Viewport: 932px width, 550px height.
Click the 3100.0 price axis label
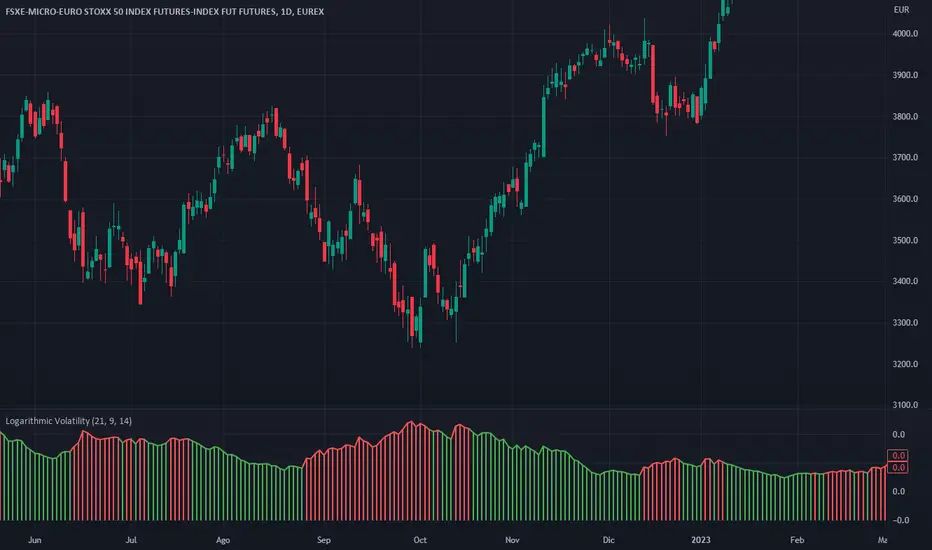(x=905, y=405)
